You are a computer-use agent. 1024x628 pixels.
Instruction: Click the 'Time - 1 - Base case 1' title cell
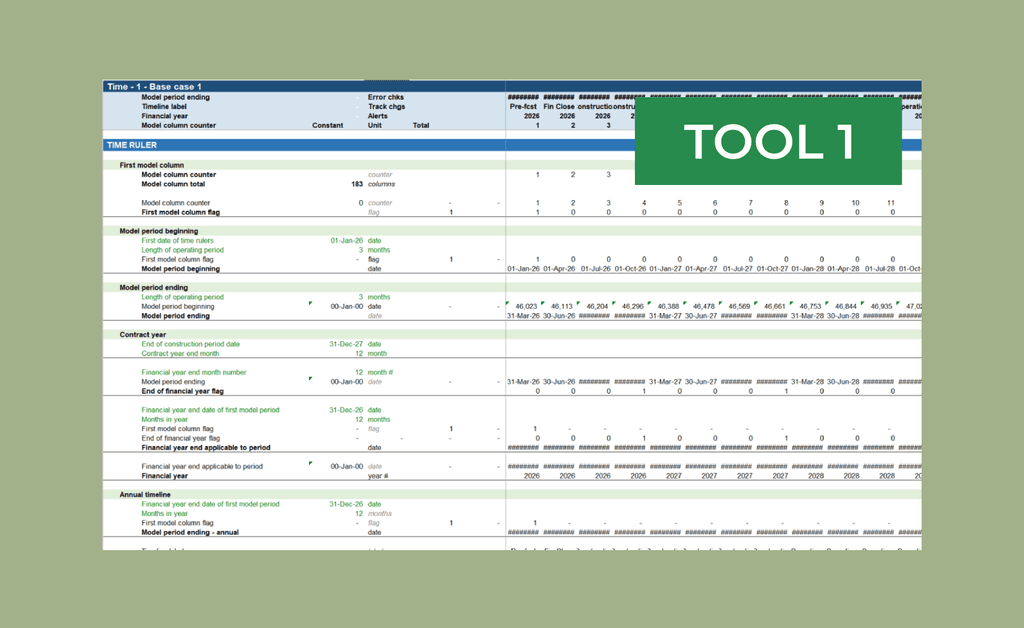[x=154, y=87]
